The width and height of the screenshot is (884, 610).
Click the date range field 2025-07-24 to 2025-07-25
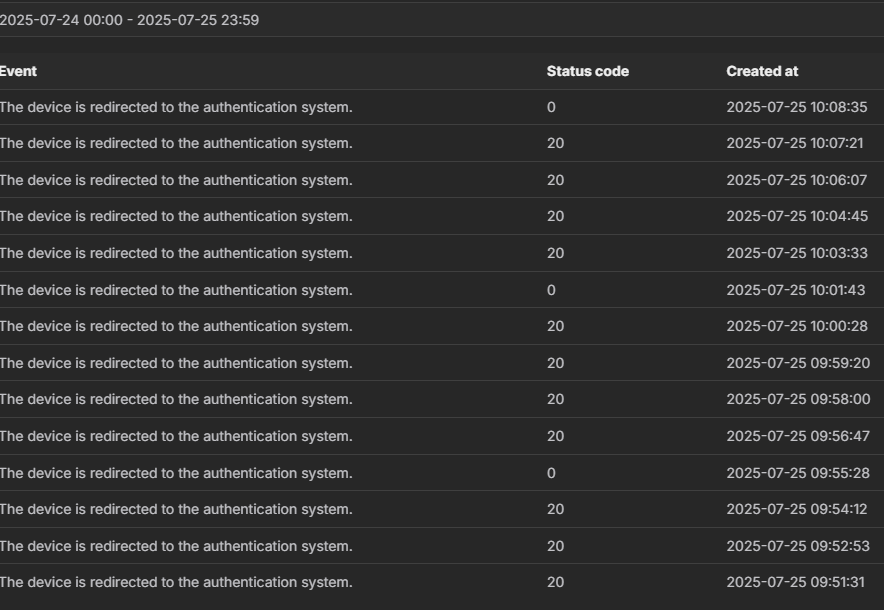130,19
